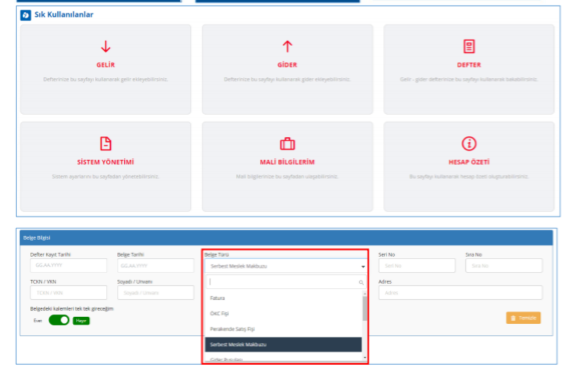Viewport: 567px width, 373px height.
Task: Click the Temizle button
Action: (523, 318)
